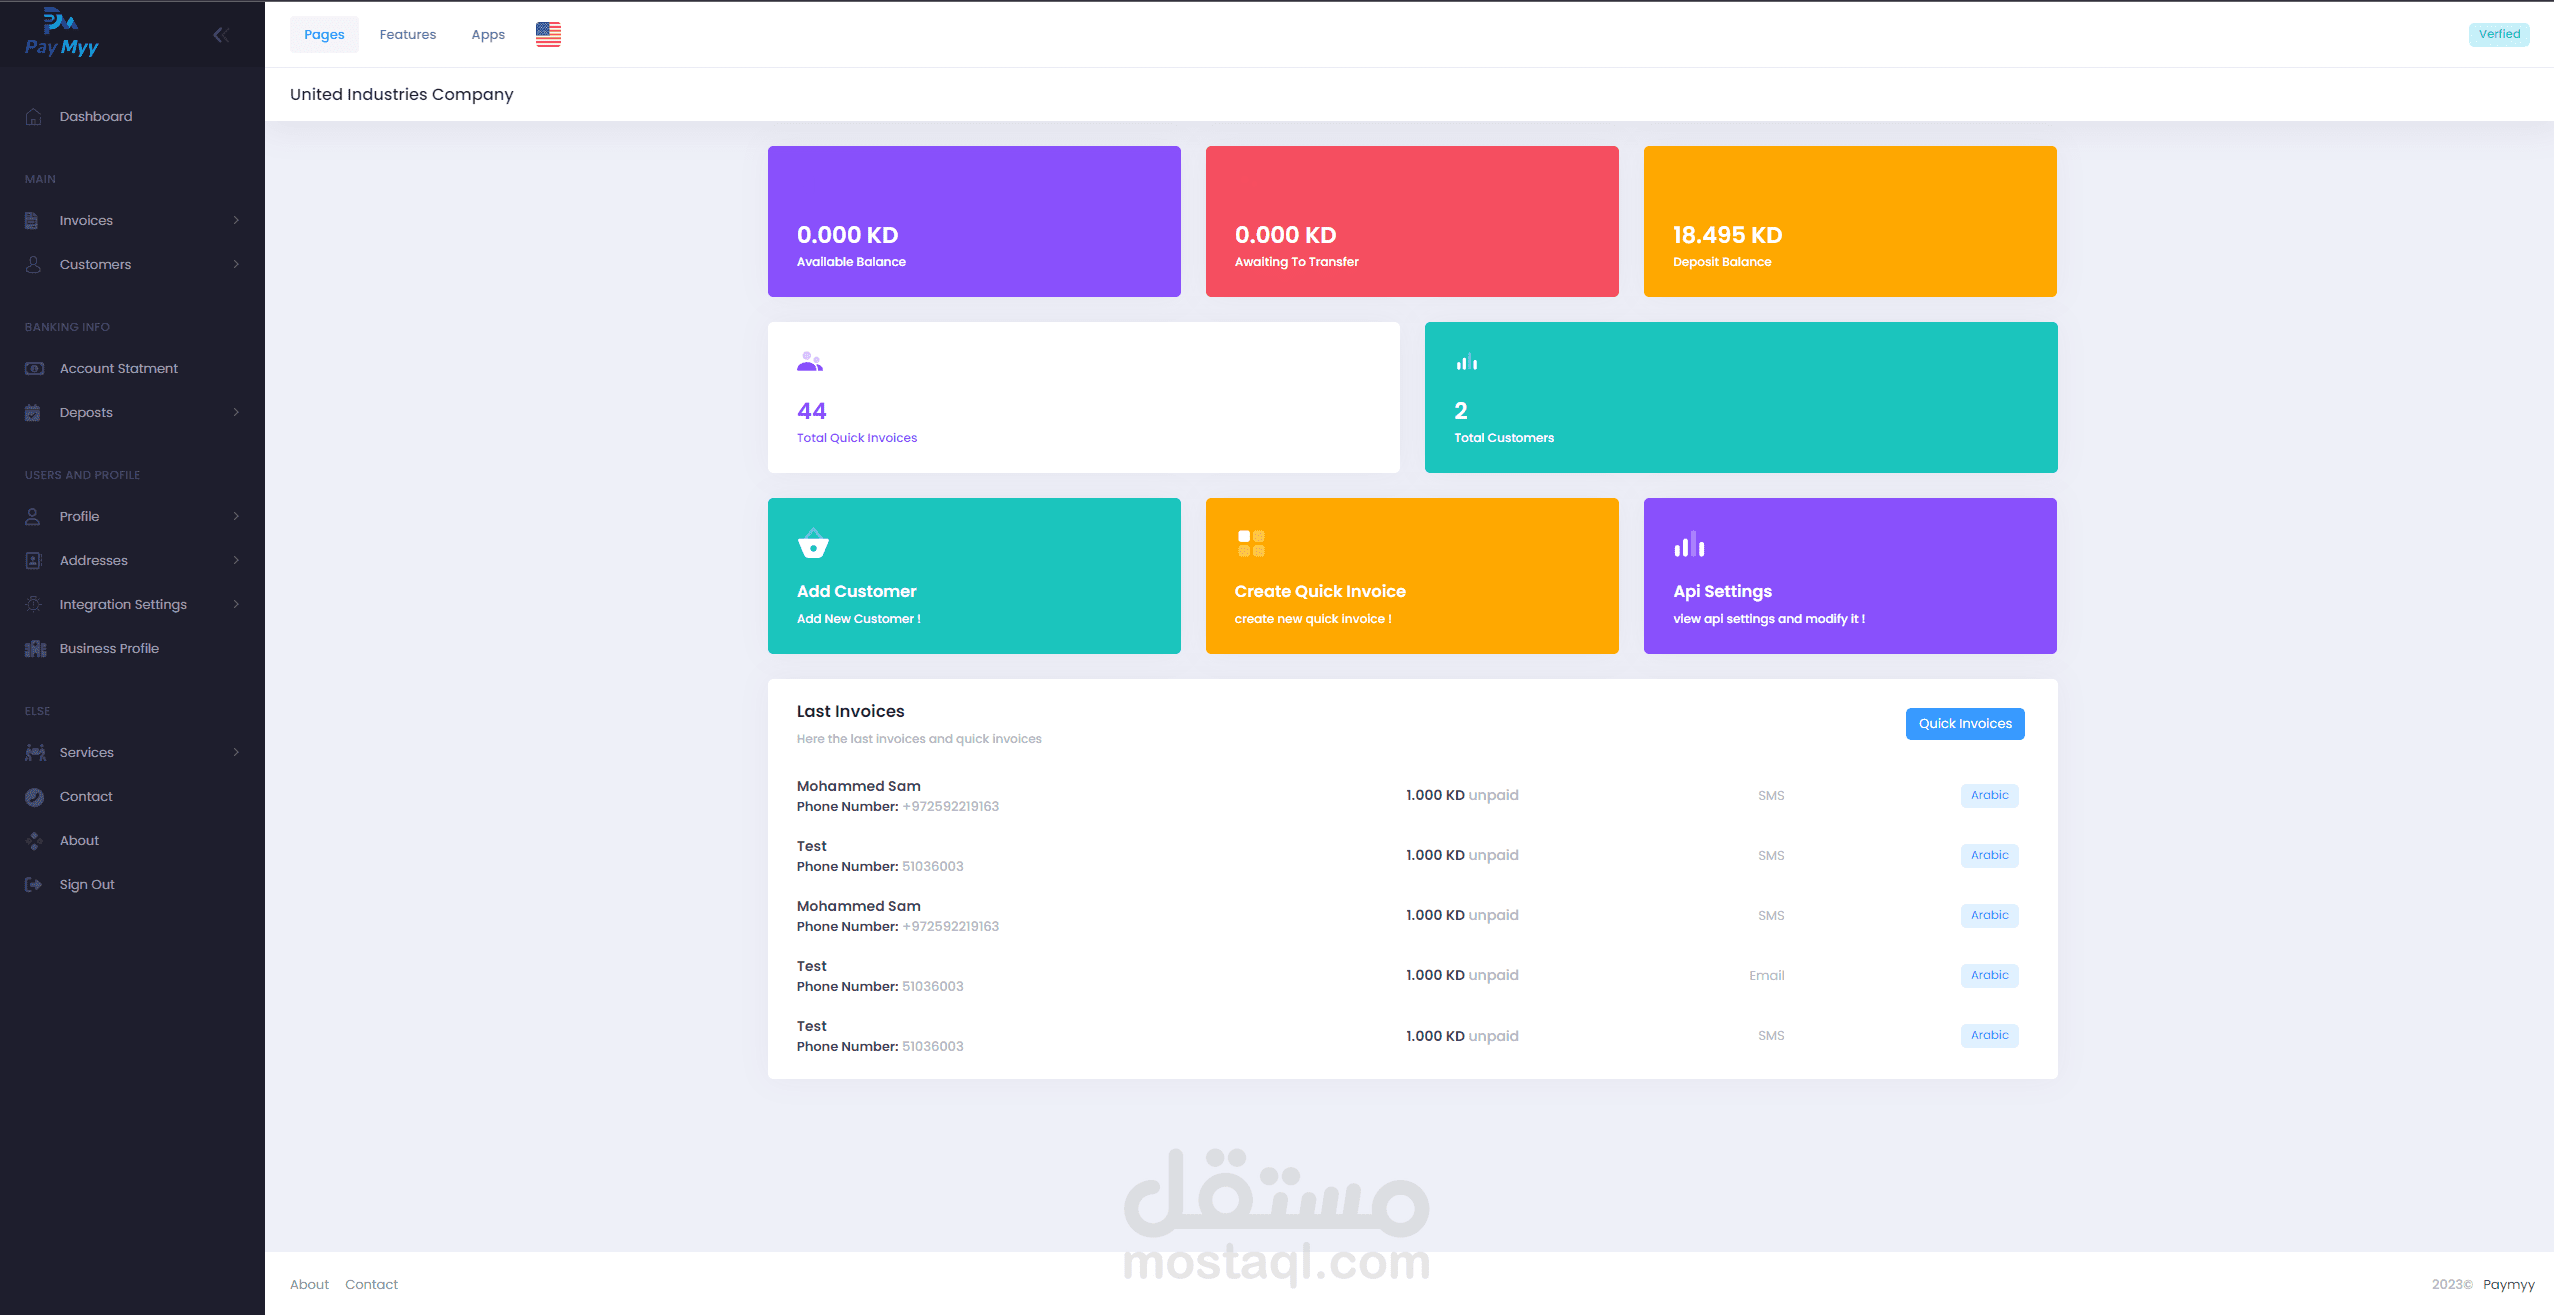The width and height of the screenshot is (2554, 1315).
Task: Click the PayMyy logo
Action: 61,34
